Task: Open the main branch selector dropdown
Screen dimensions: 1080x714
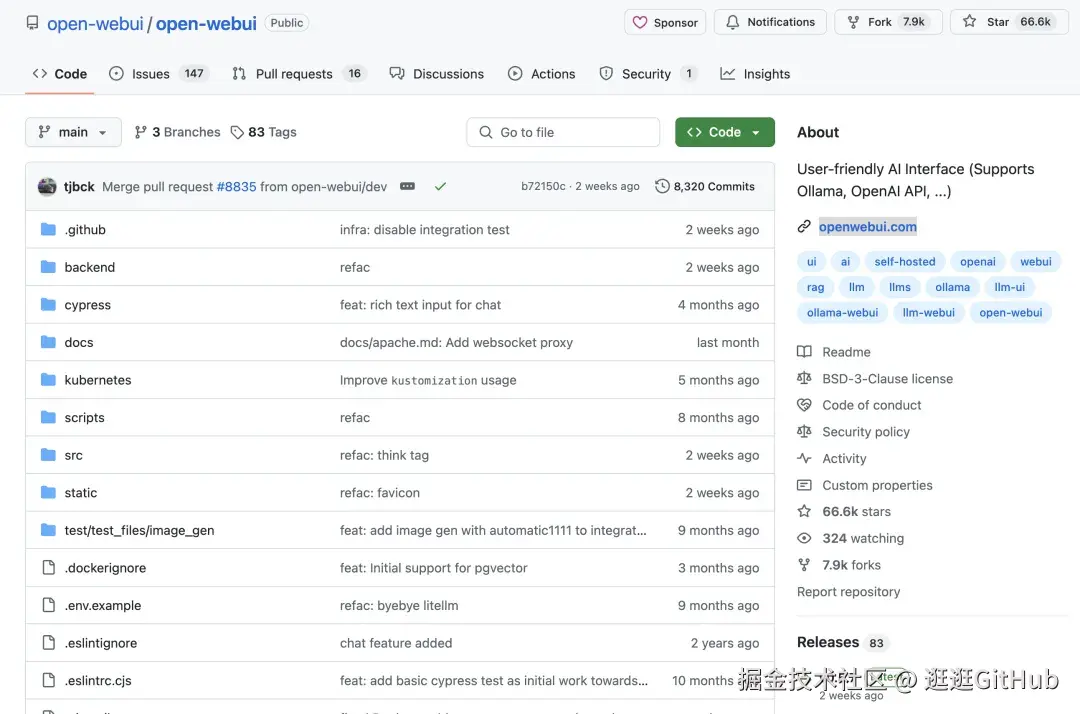Action: pyautogui.click(x=73, y=132)
